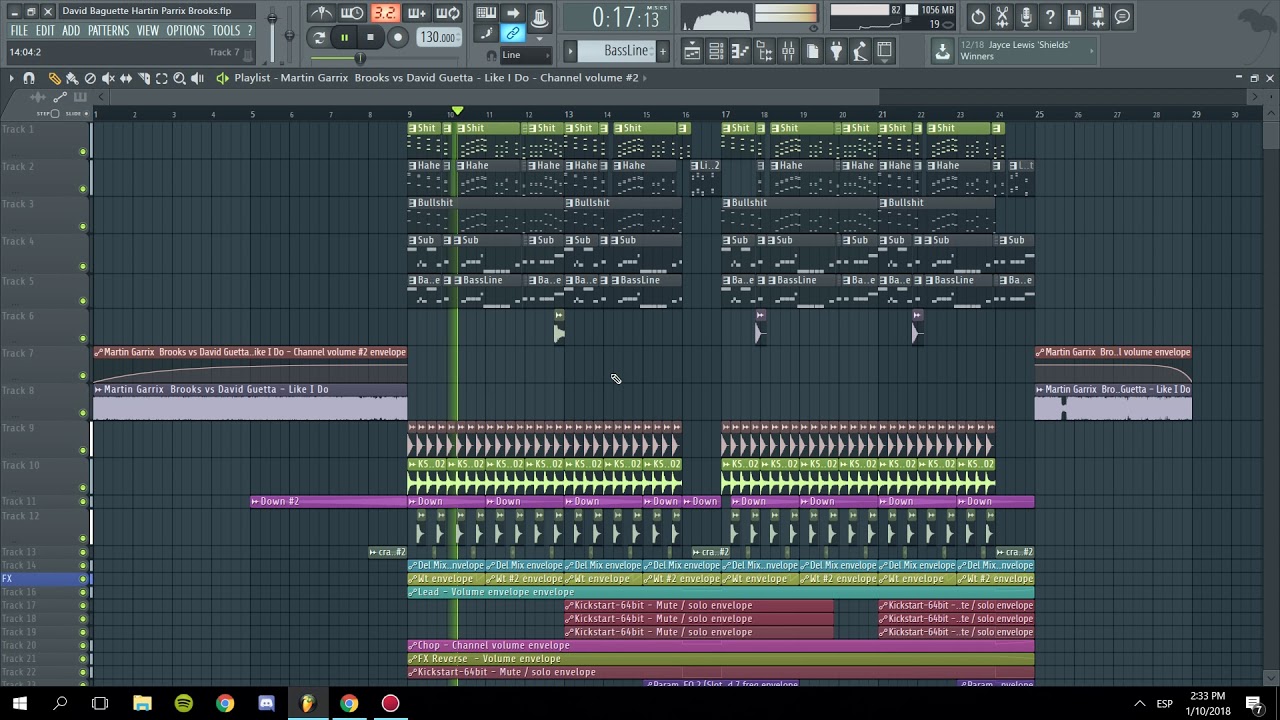Open the OPTIONS menu
The height and width of the screenshot is (720, 1280).
(x=185, y=31)
